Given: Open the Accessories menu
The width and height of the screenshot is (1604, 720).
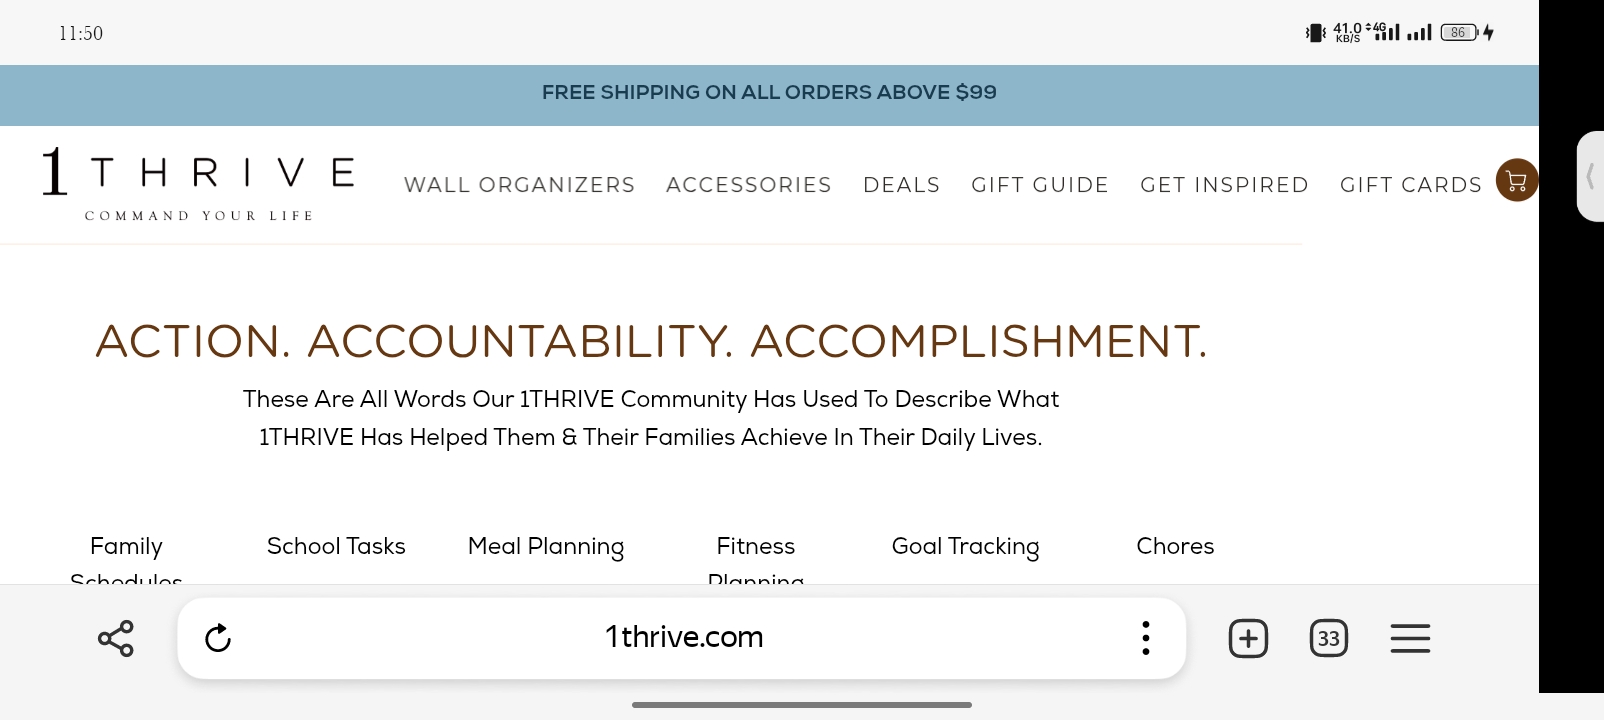Looking at the screenshot, I should pos(749,185).
